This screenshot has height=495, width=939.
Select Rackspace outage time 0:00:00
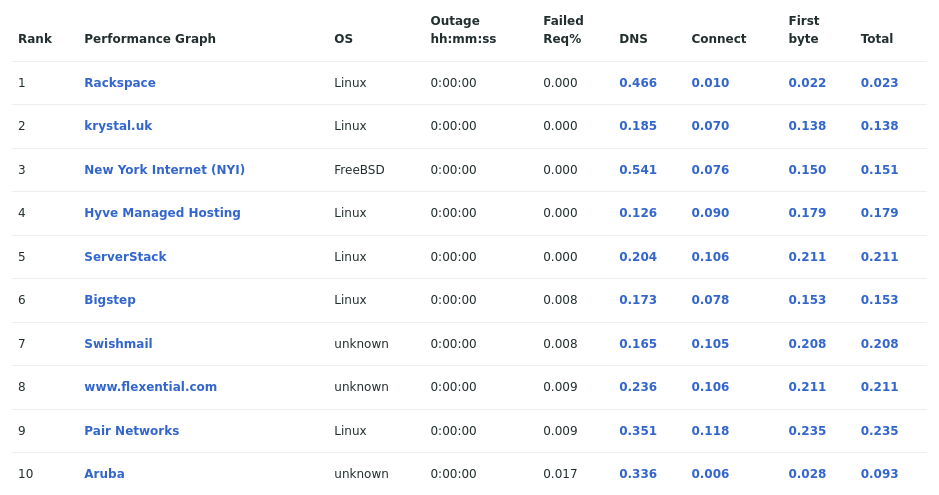click(x=453, y=83)
